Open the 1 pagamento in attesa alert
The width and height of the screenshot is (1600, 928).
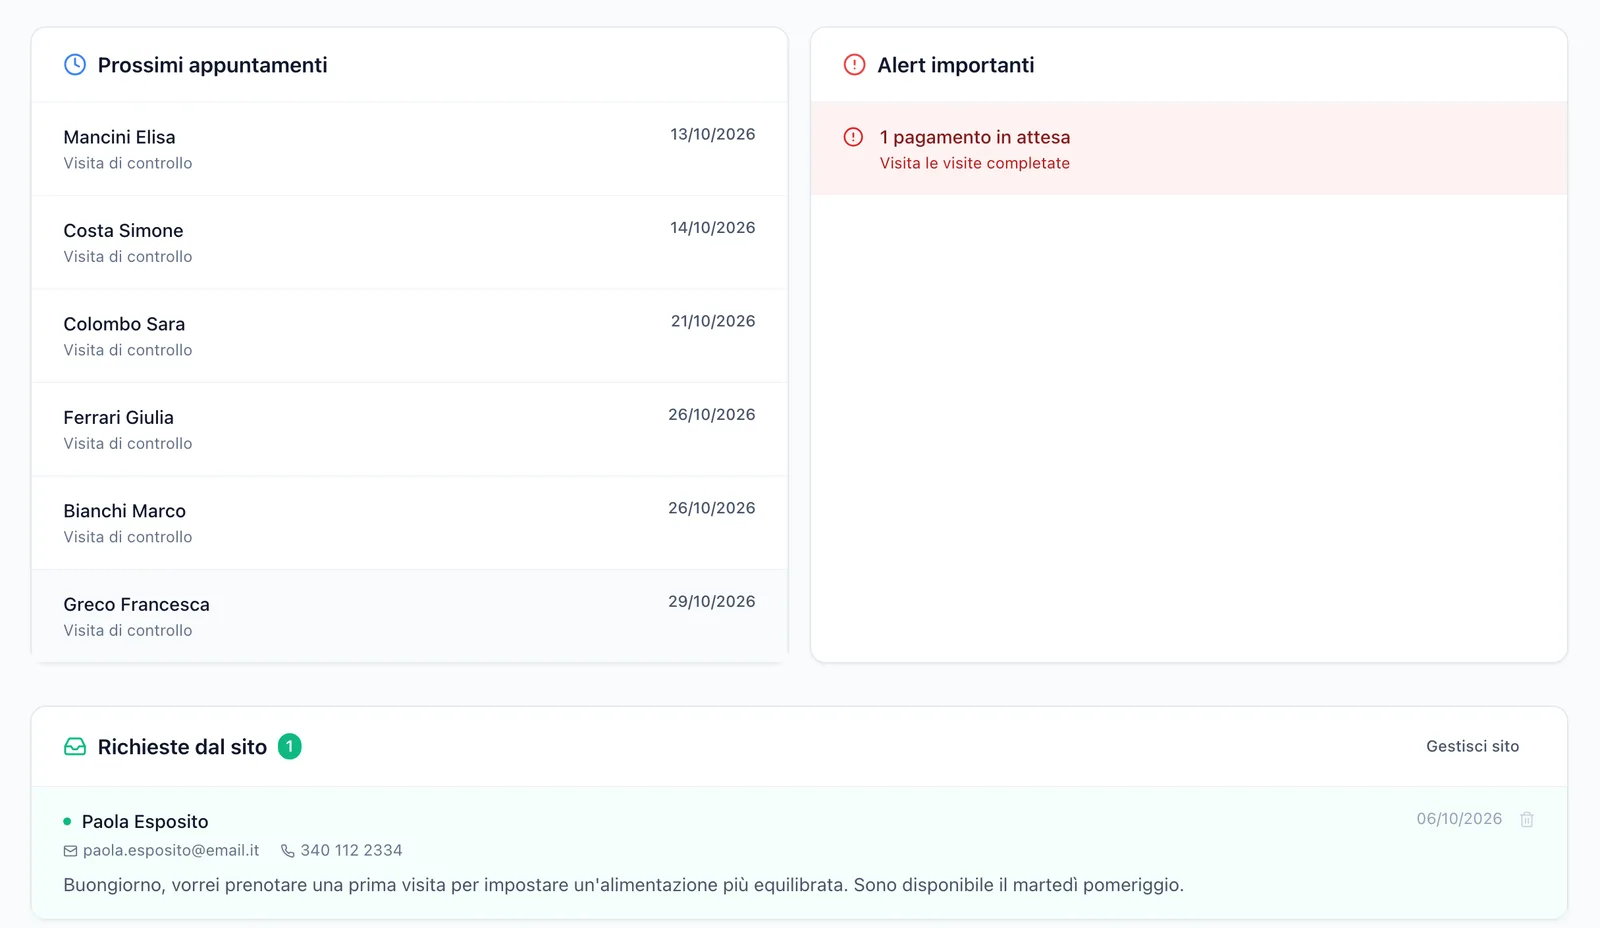pos(1188,149)
